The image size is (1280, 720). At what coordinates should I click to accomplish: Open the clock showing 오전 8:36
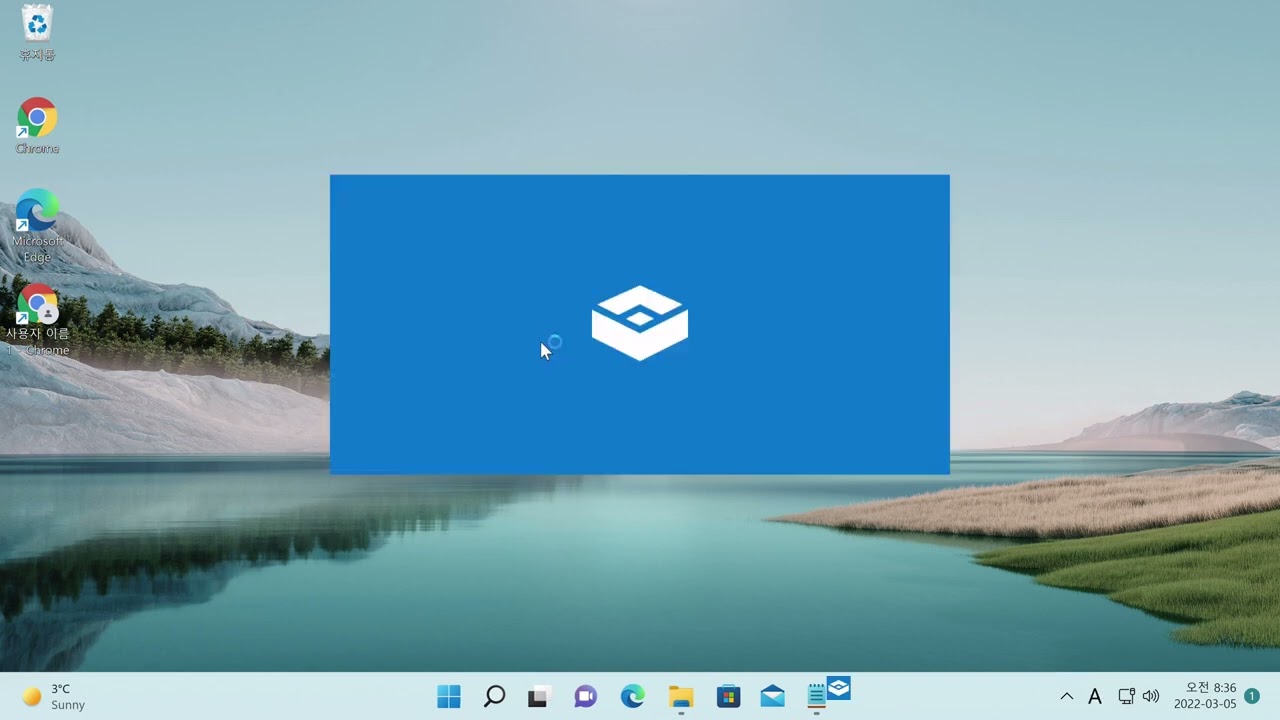pyautogui.click(x=1205, y=696)
